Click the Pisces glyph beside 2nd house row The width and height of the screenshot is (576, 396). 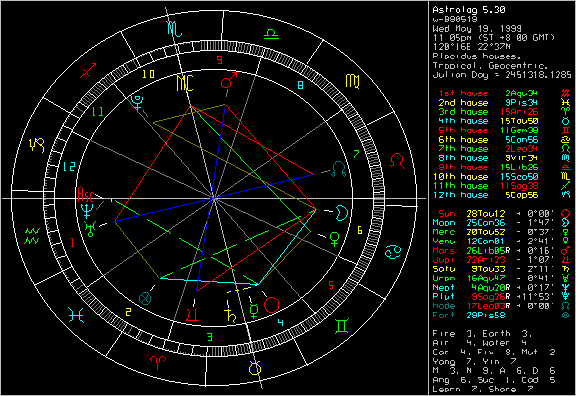(x=565, y=102)
